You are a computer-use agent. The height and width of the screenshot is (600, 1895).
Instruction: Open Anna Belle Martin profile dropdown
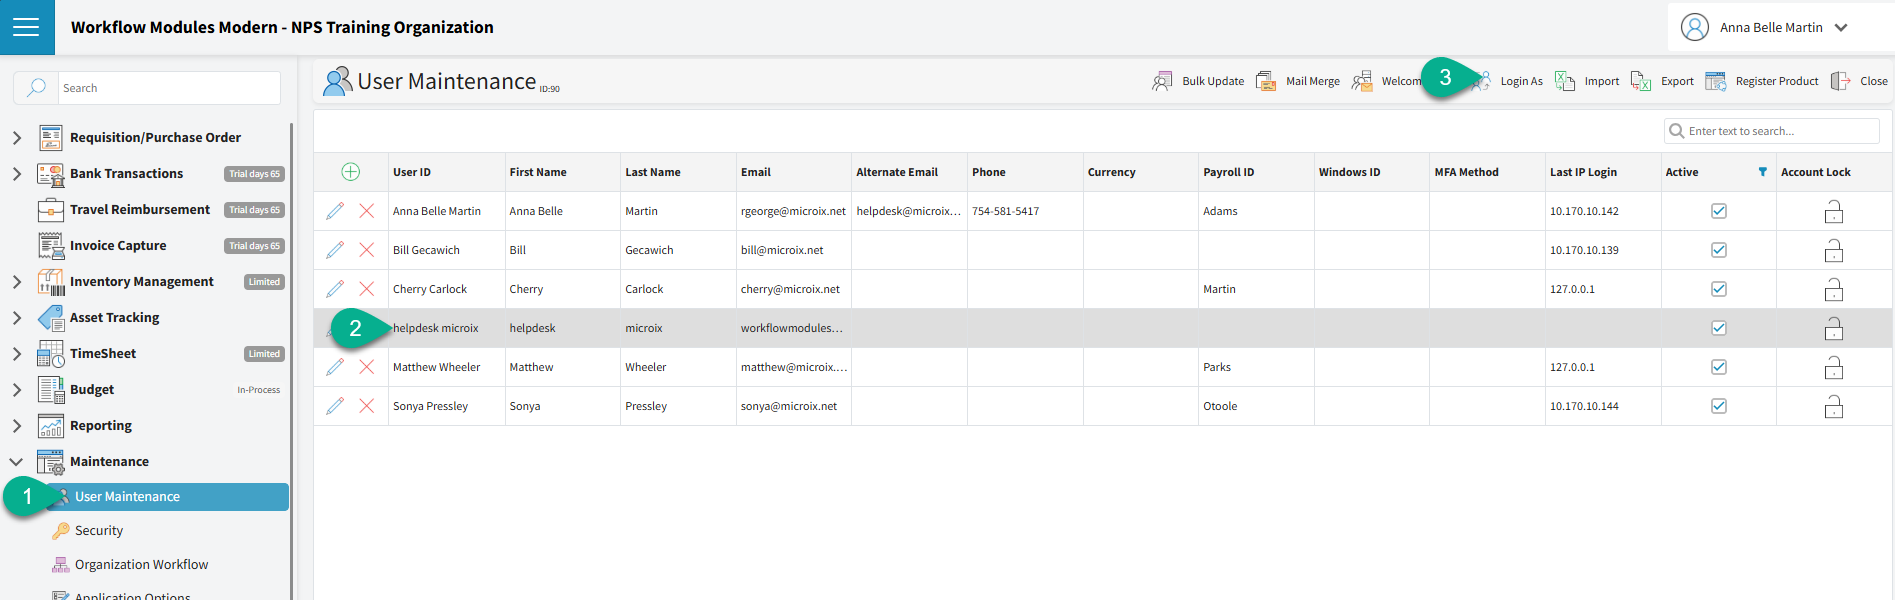point(1841,28)
